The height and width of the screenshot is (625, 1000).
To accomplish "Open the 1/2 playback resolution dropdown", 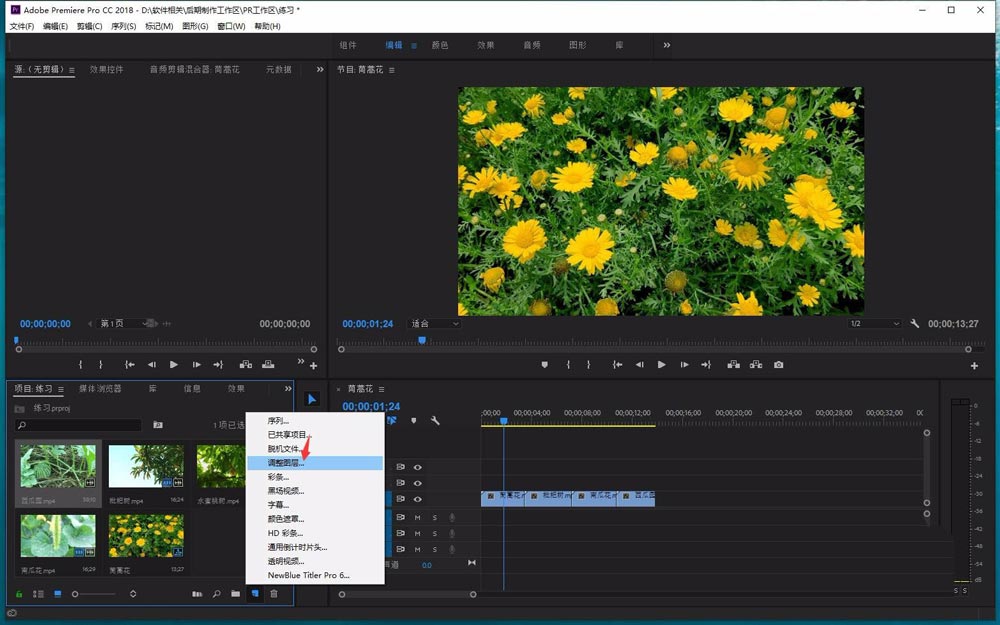I will [873, 324].
